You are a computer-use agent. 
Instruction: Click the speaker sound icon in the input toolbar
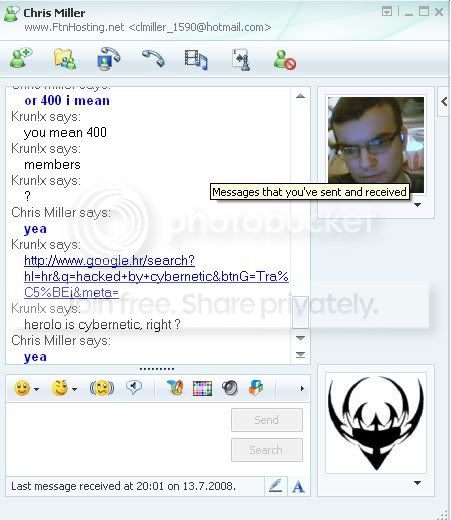point(230,388)
